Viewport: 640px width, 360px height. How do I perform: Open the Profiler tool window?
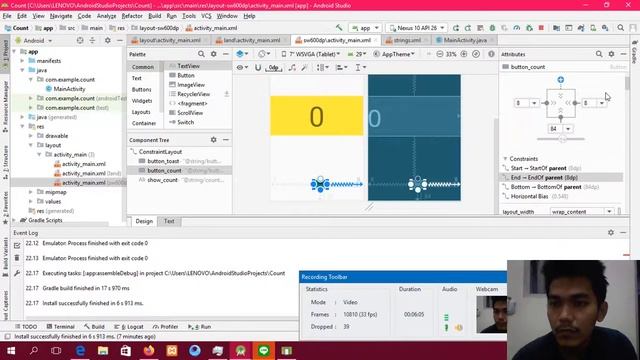[165, 327]
